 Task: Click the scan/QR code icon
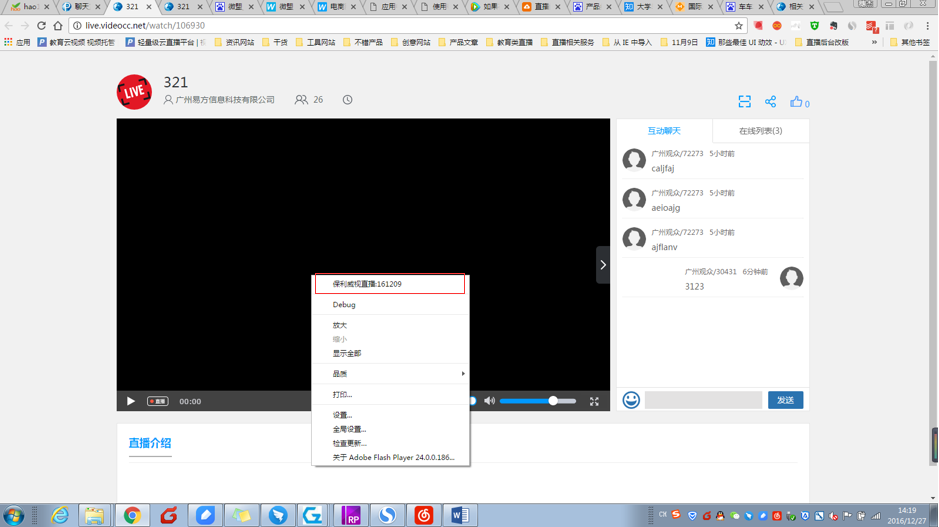pos(744,102)
